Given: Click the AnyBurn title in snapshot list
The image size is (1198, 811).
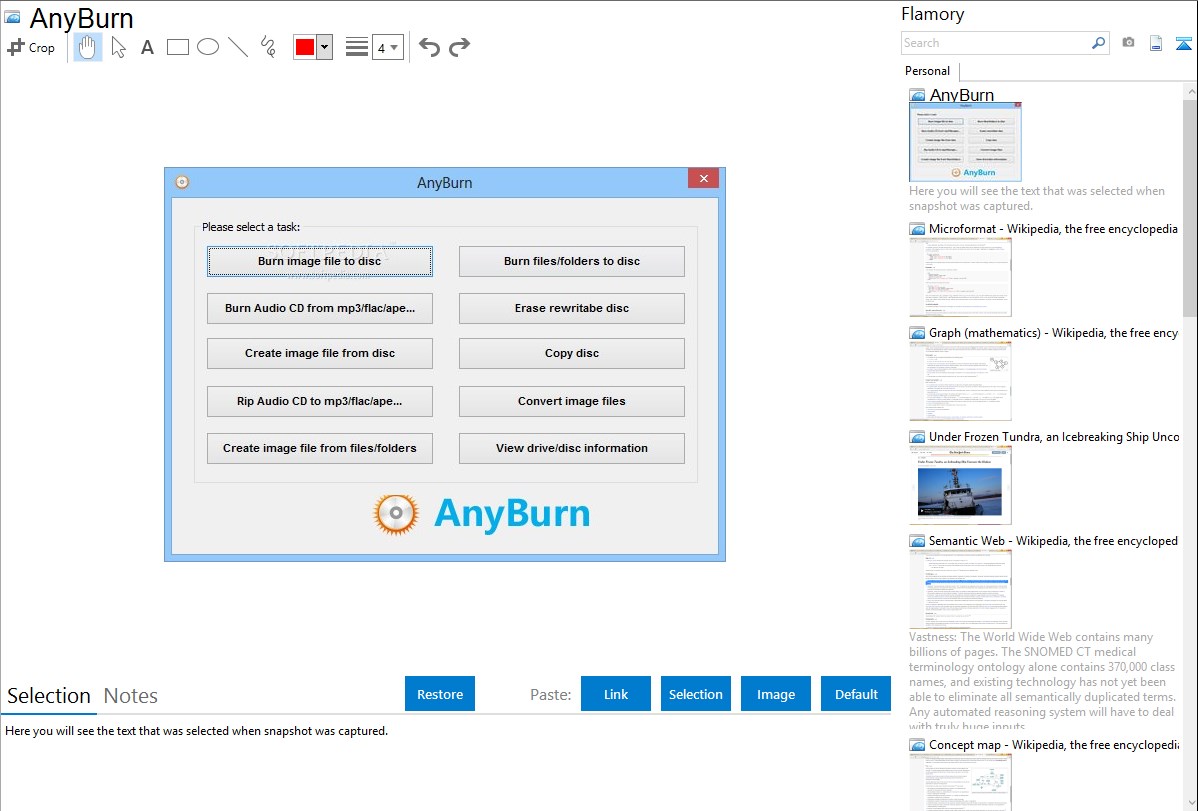Looking at the screenshot, I should click(961, 95).
